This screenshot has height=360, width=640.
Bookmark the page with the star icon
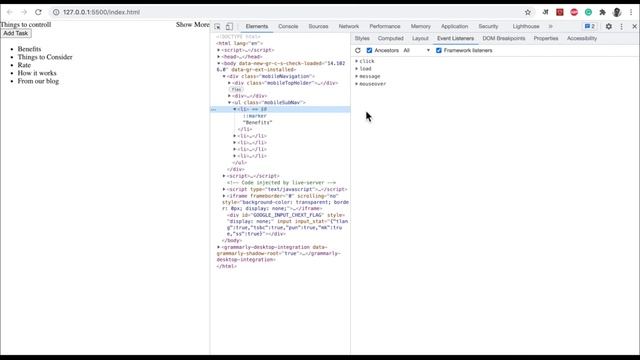pos(528,12)
